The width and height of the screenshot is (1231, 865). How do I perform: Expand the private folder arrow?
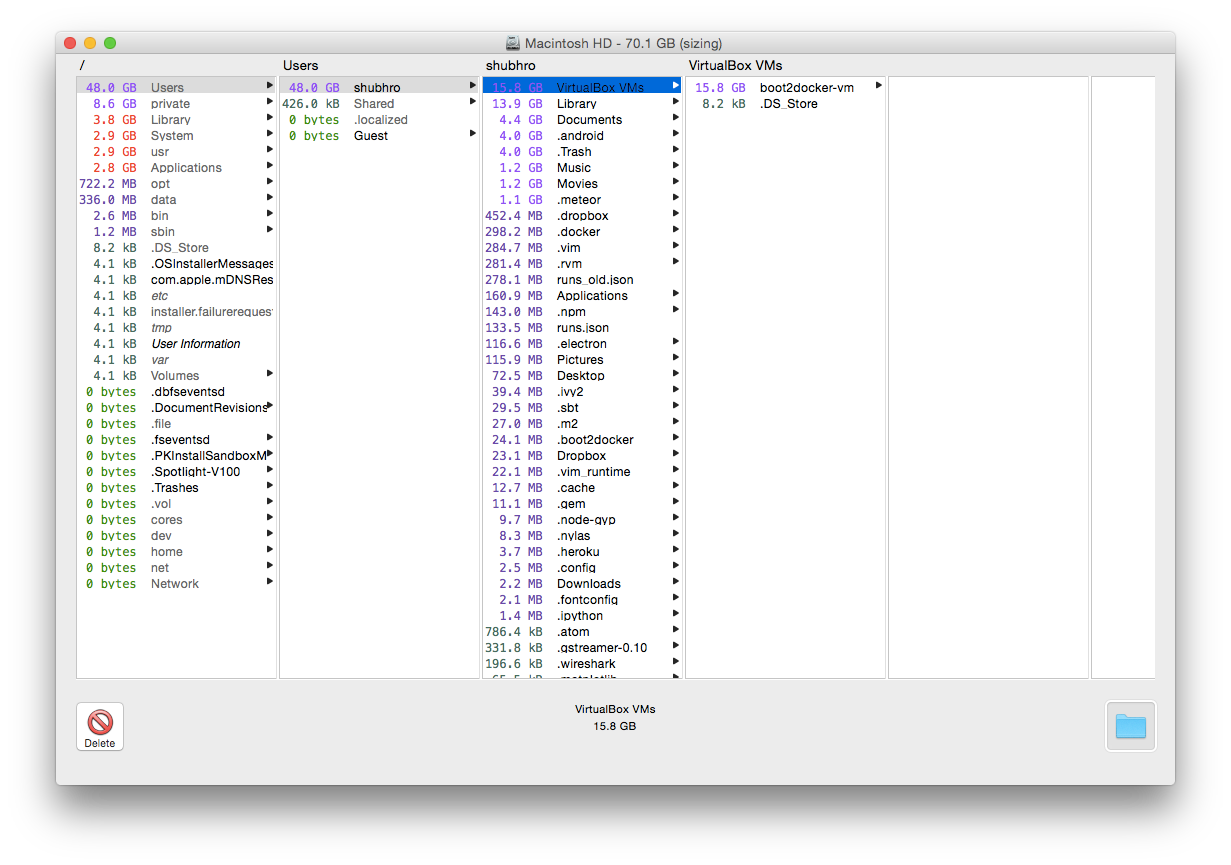click(270, 103)
